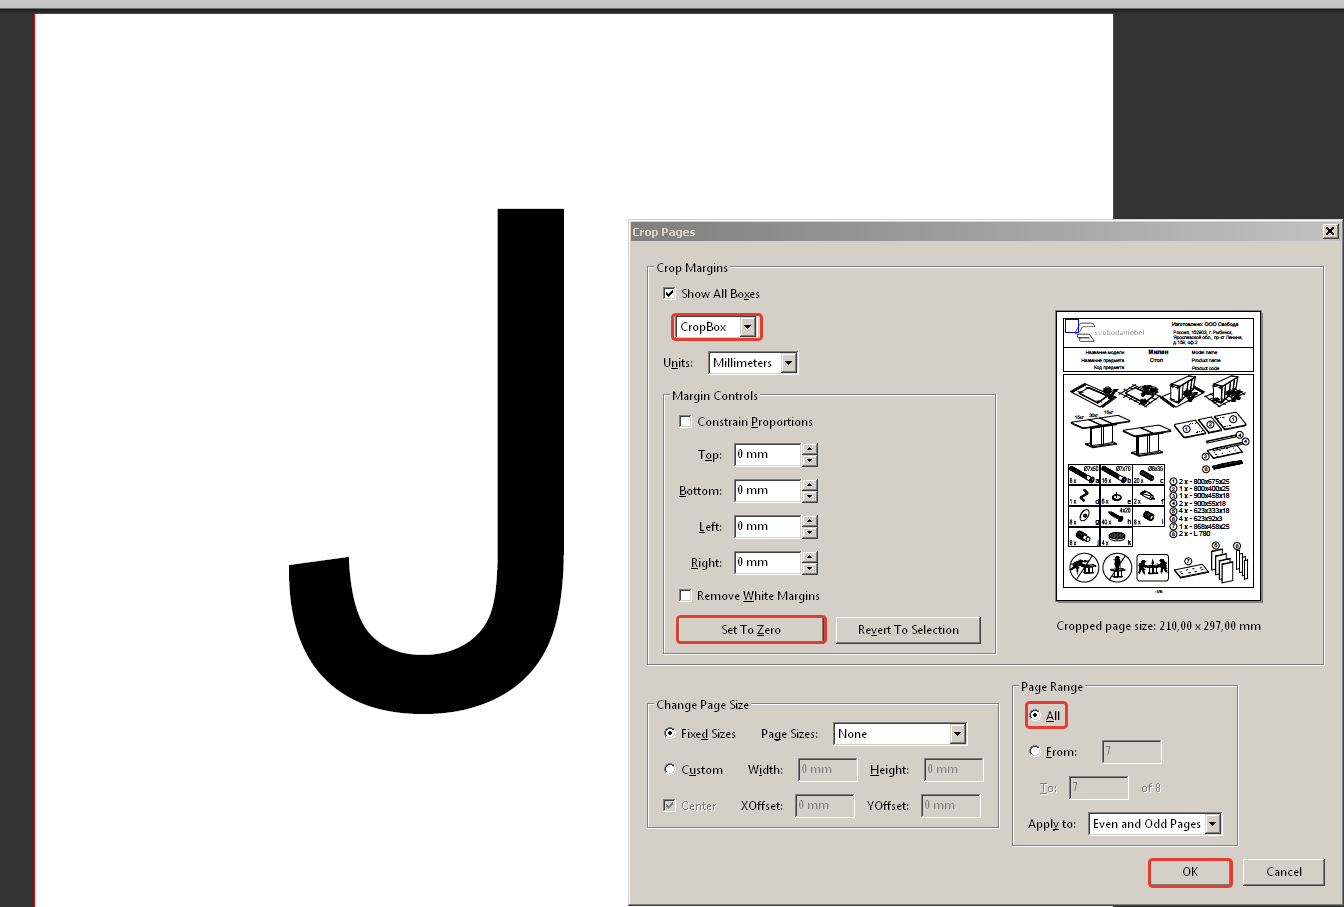1344x907 pixels.
Task: Open the Units Millimeters dropdown
Action: (789, 363)
